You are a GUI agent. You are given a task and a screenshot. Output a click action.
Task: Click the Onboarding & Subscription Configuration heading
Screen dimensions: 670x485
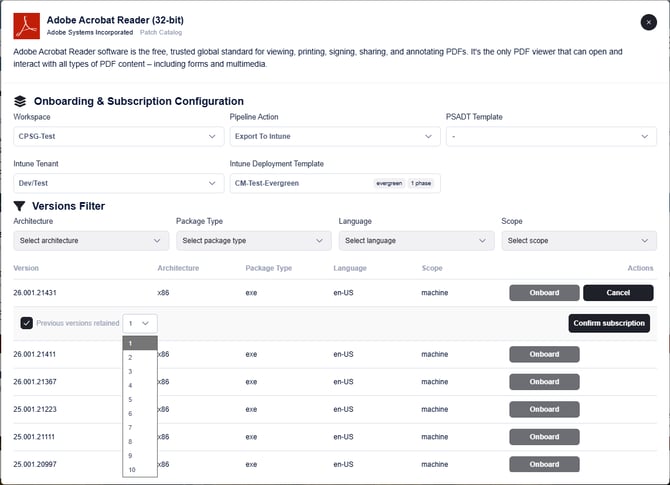[x=139, y=101]
